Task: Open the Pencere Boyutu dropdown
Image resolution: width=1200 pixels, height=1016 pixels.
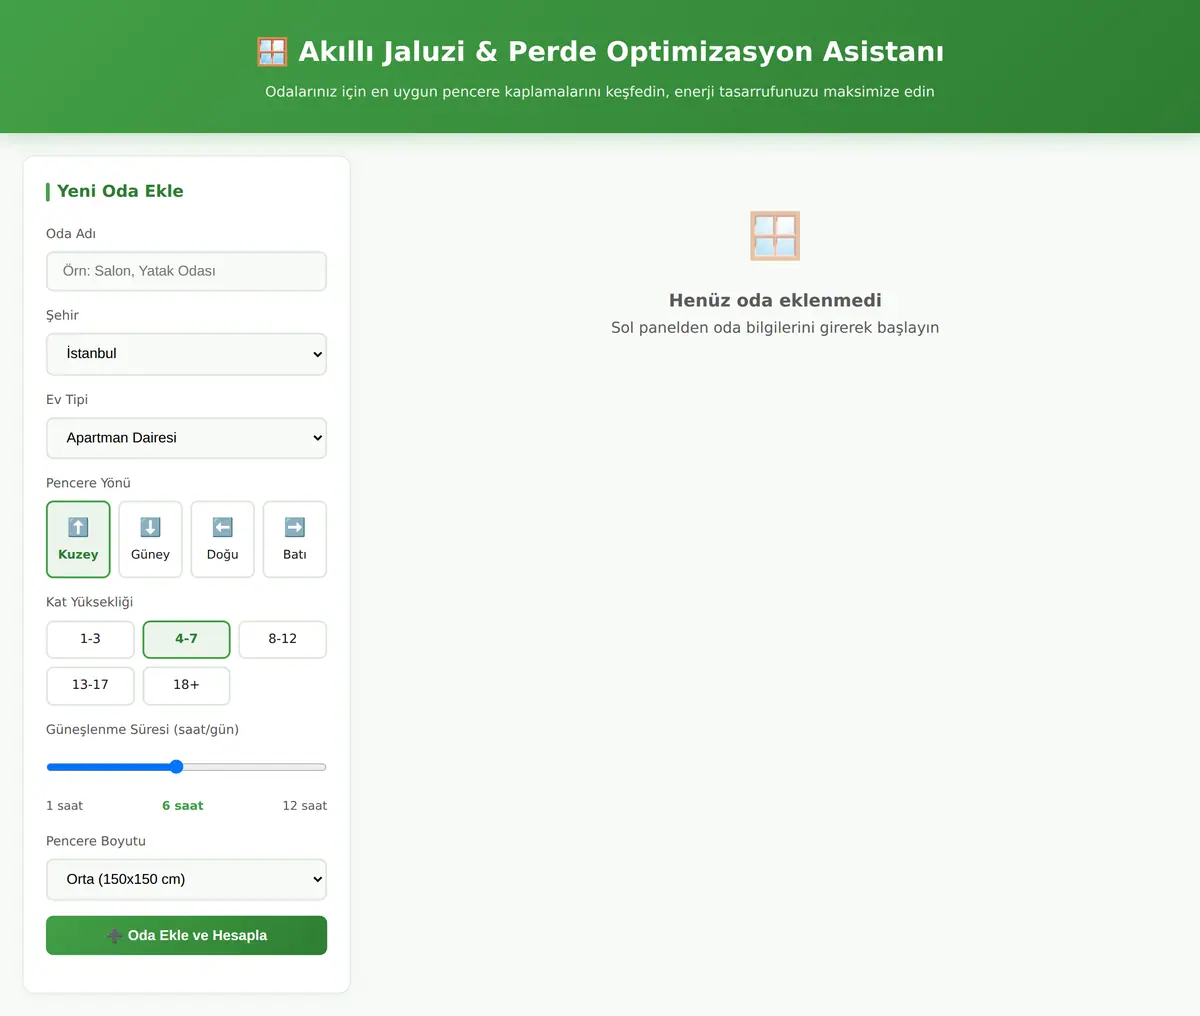Action: (x=186, y=880)
